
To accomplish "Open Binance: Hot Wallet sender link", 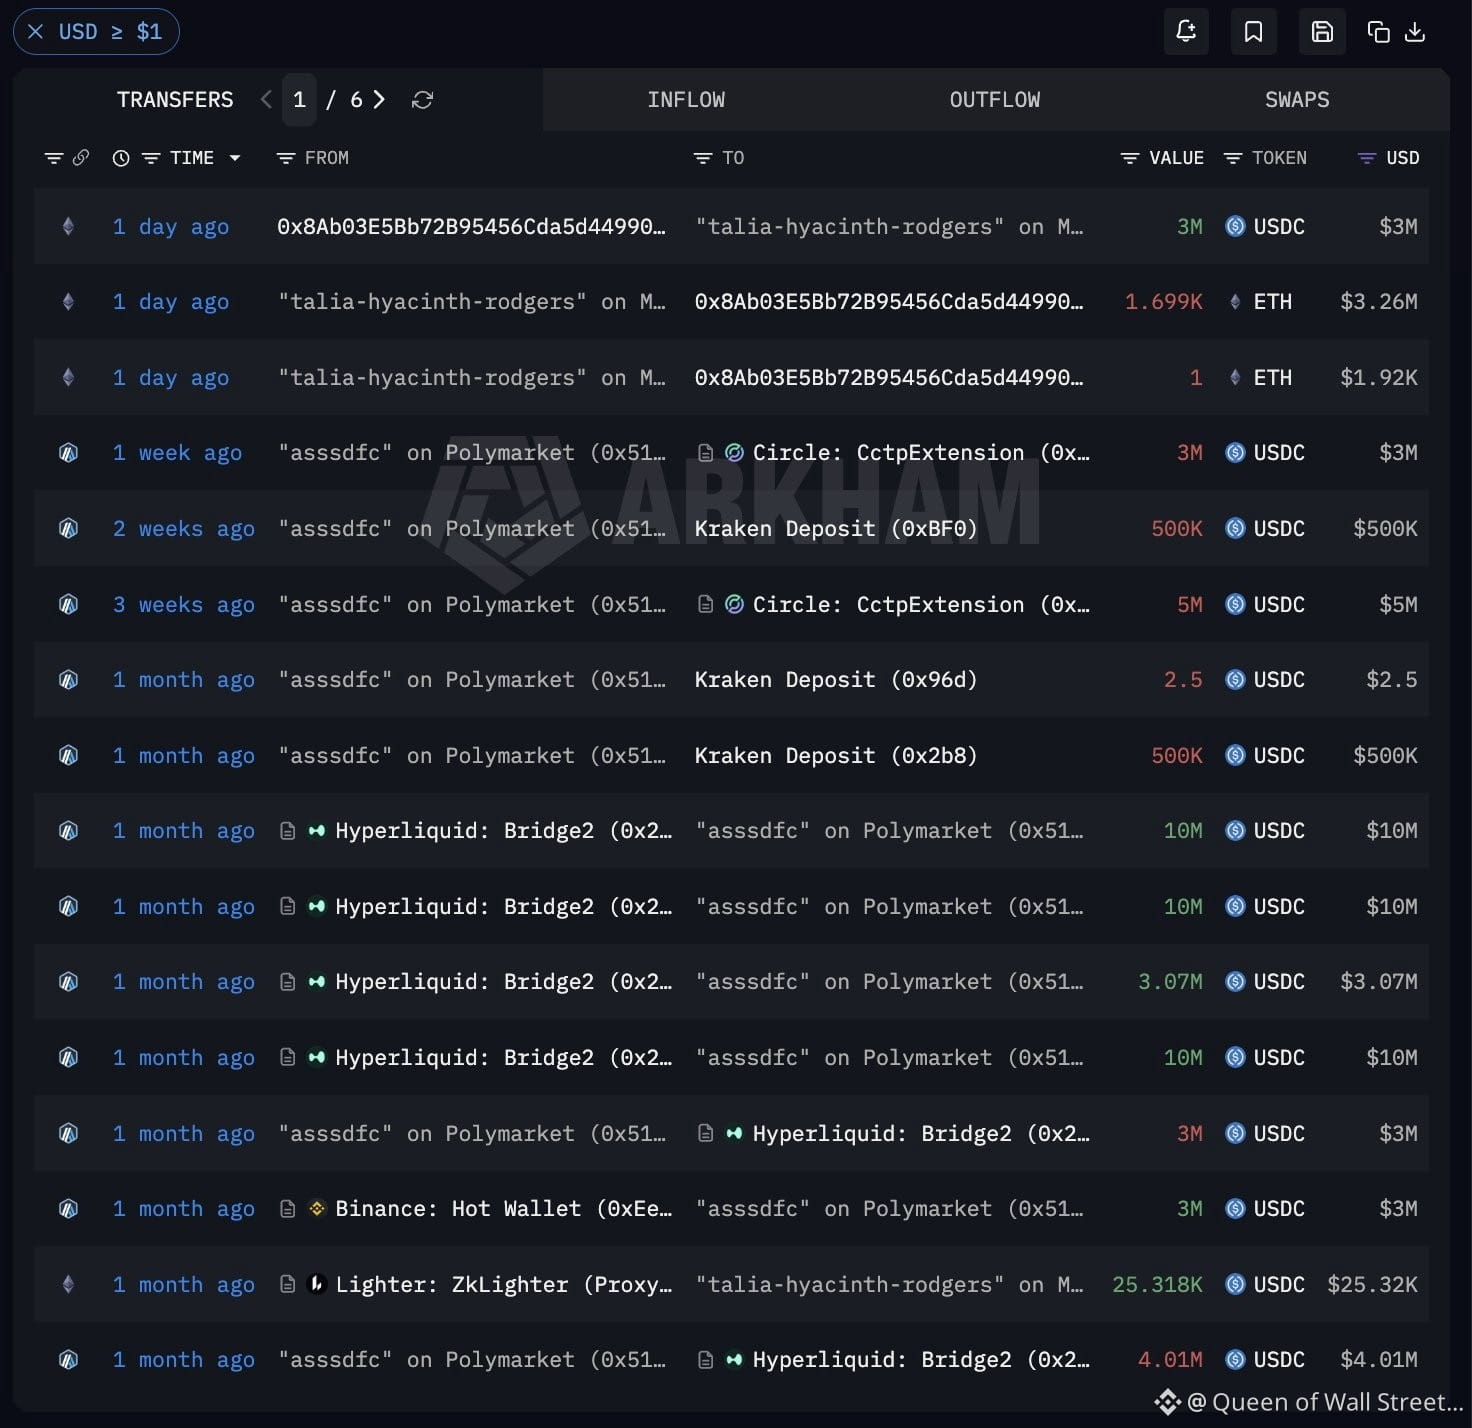I will (x=503, y=1208).
